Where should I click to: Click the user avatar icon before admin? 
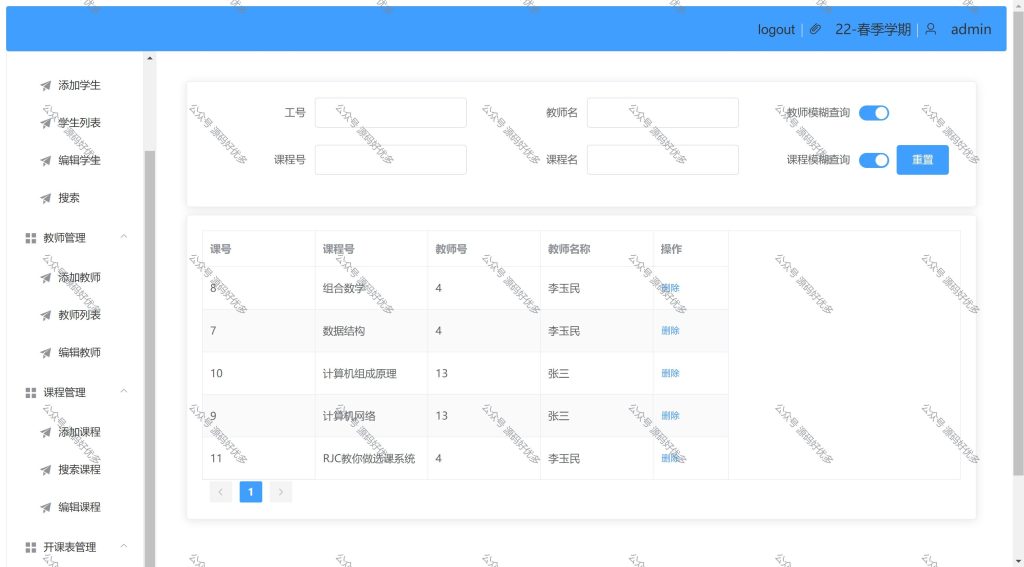(x=931, y=29)
